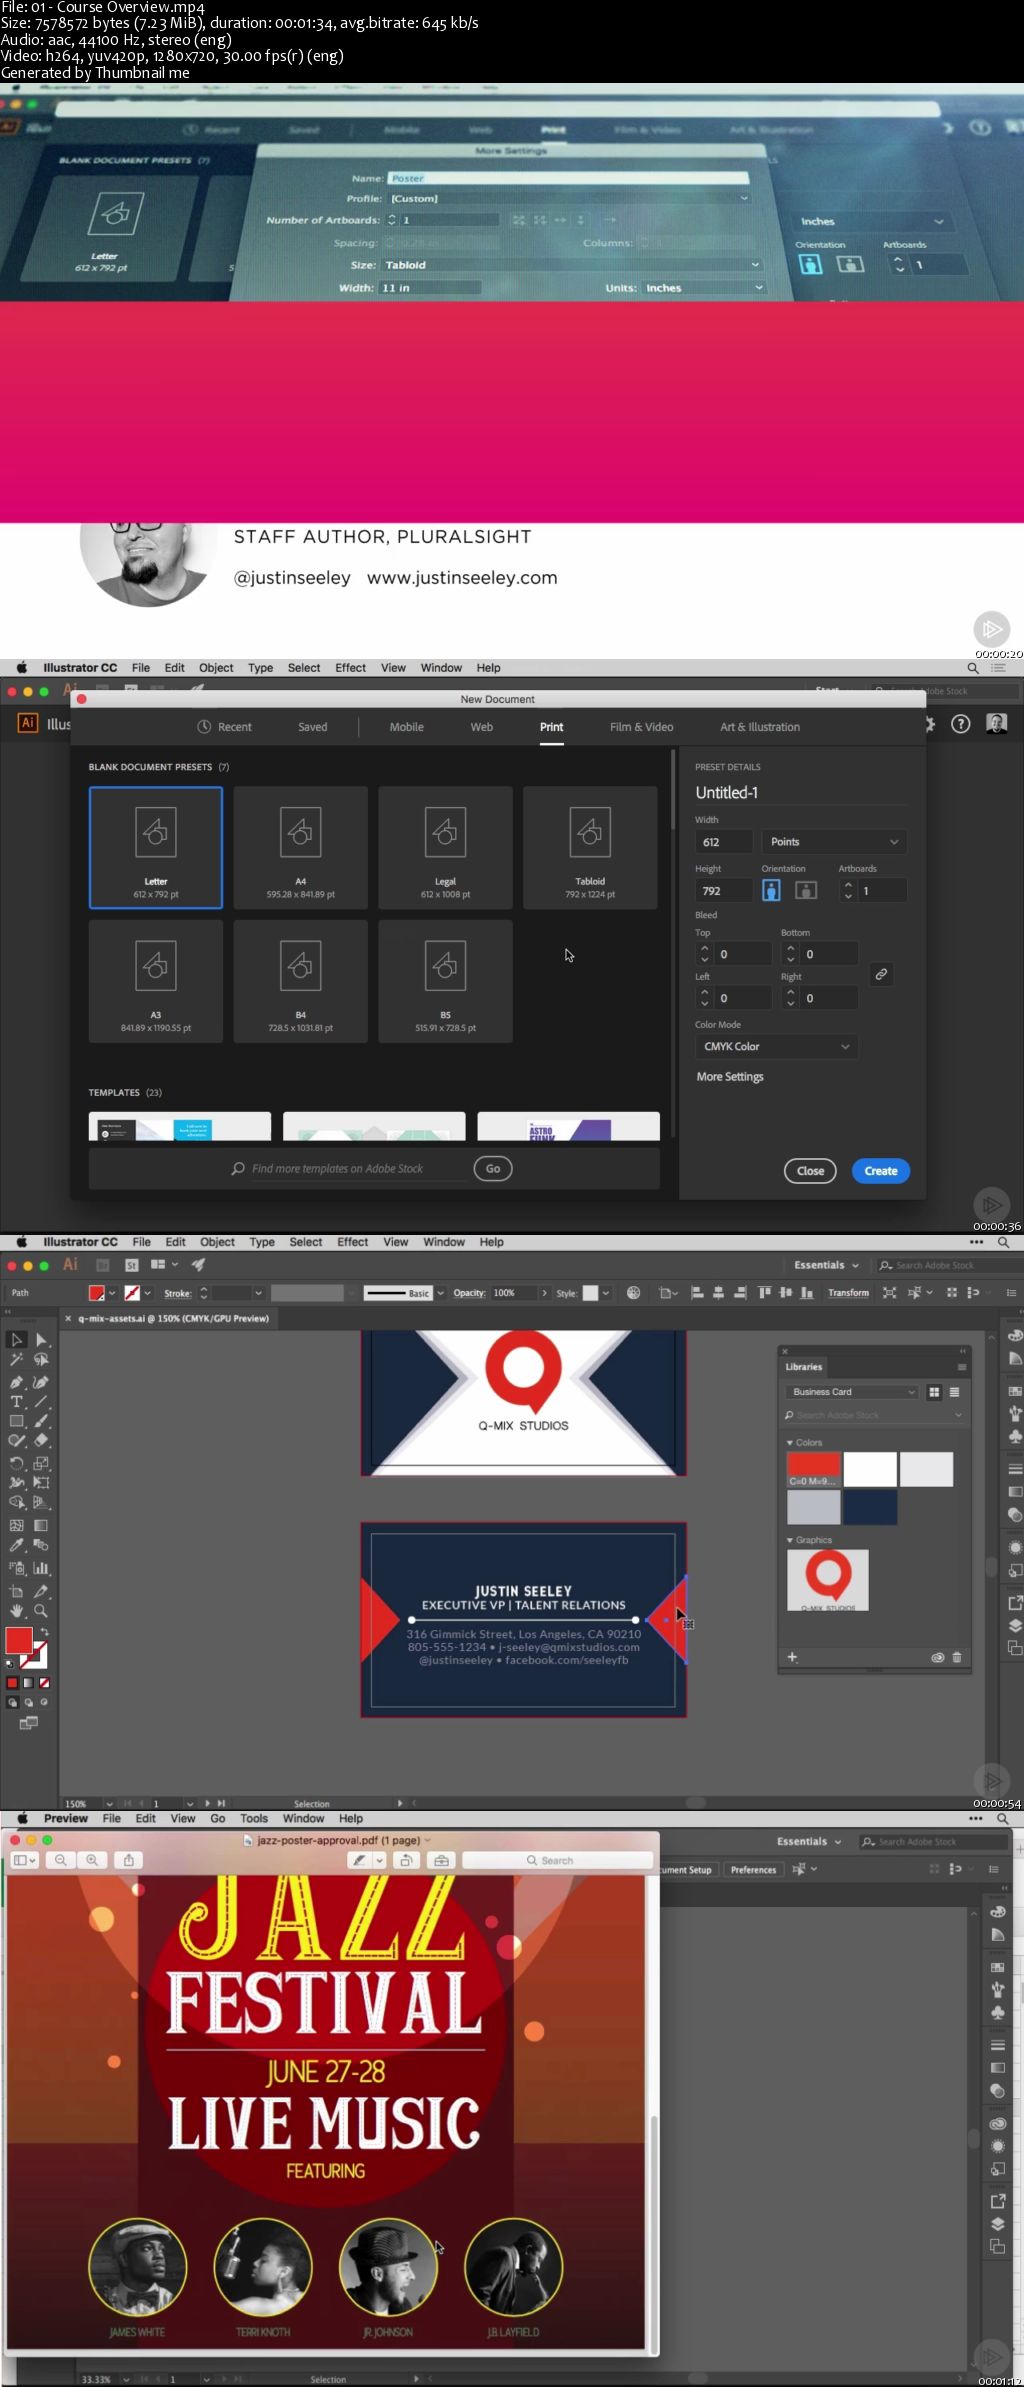The width and height of the screenshot is (1024, 2387).
Task: Select the Rectangle tool
Action: [x=17, y=1421]
